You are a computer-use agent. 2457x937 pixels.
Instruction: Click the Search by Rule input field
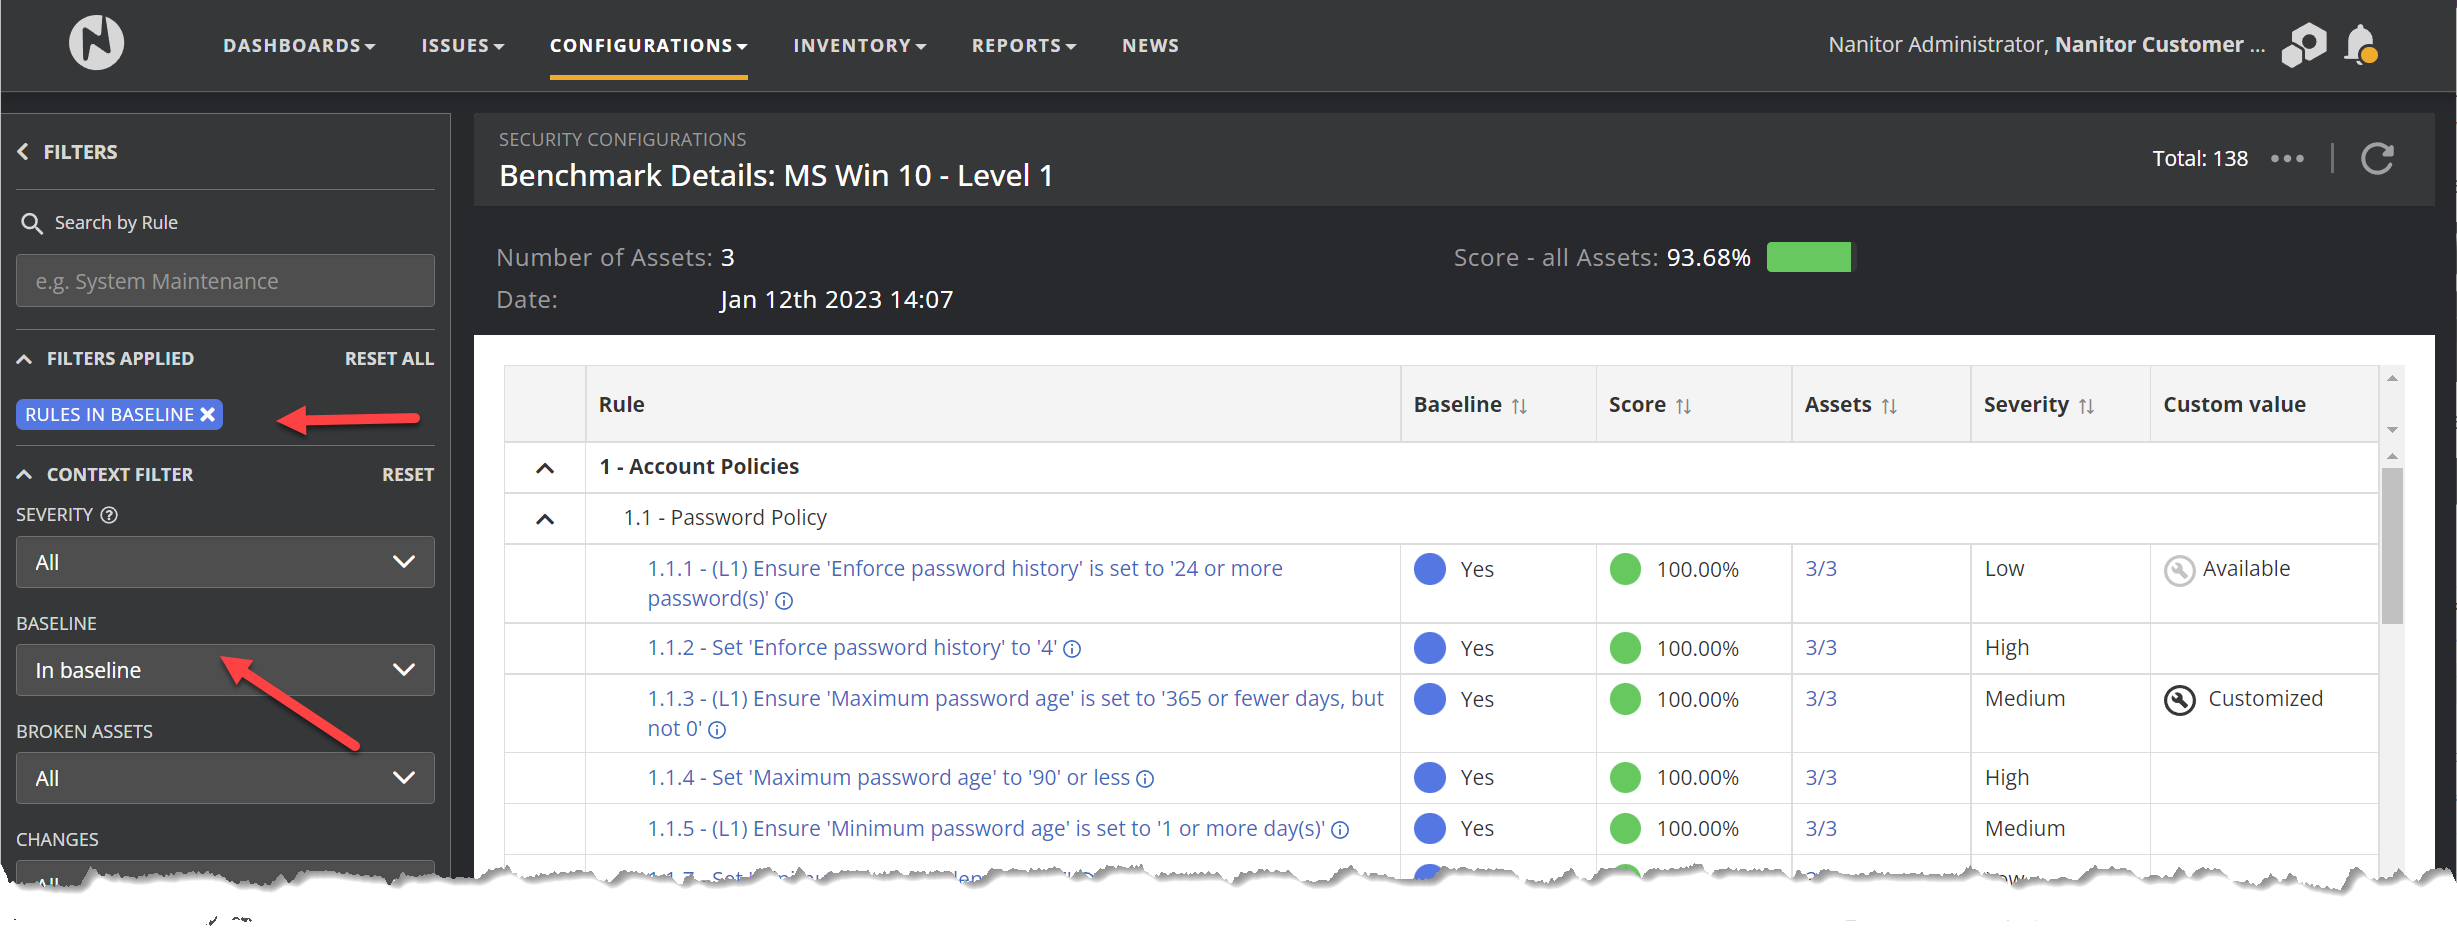[225, 281]
